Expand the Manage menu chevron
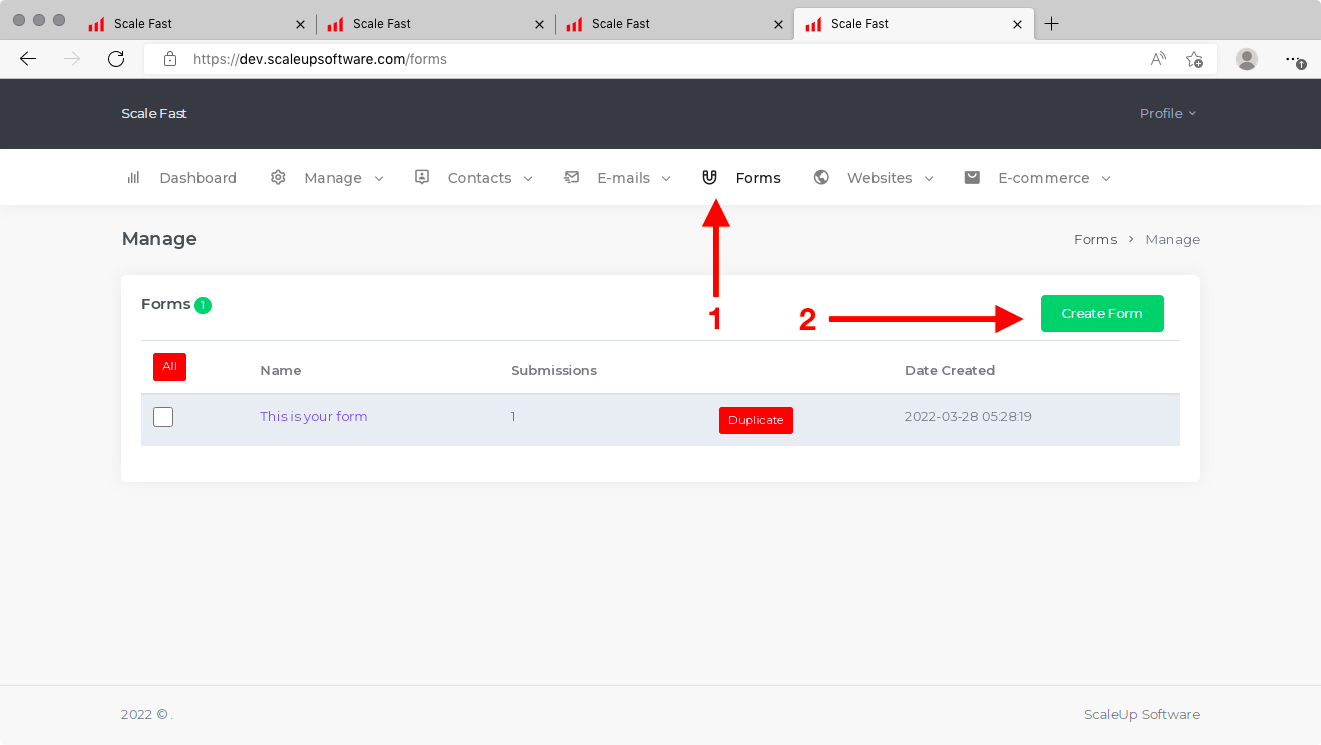This screenshot has width=1321, height=745. pos(379,178)
